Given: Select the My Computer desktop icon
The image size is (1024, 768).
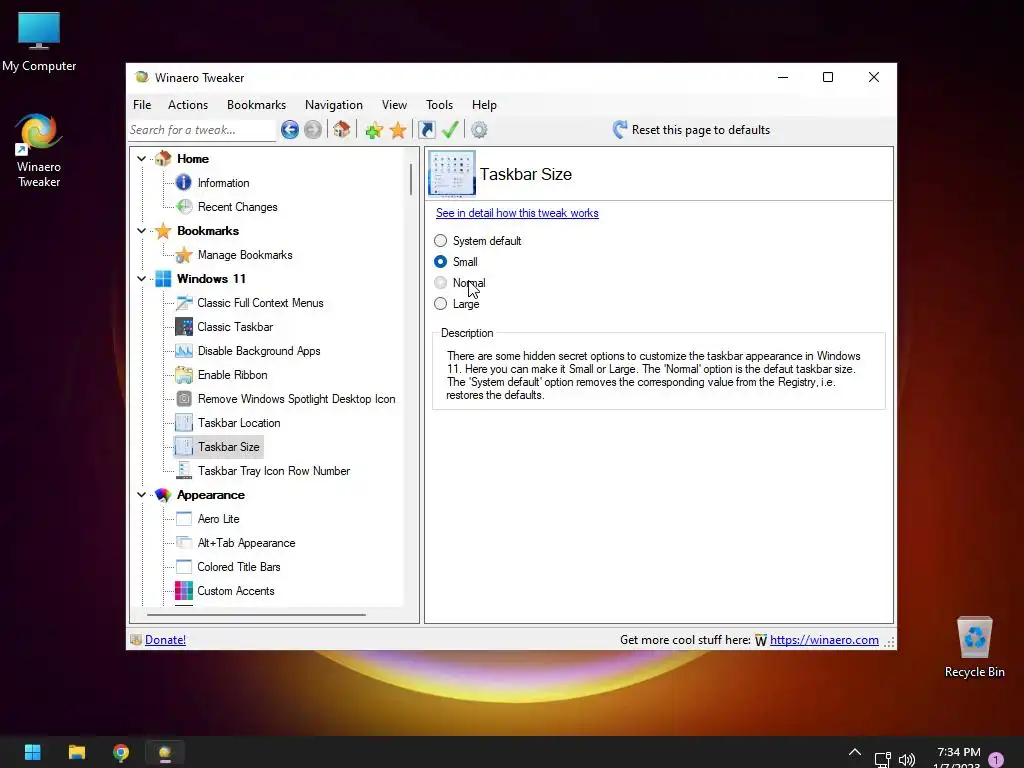Looking at the screenshot, I should click(39, 42).
